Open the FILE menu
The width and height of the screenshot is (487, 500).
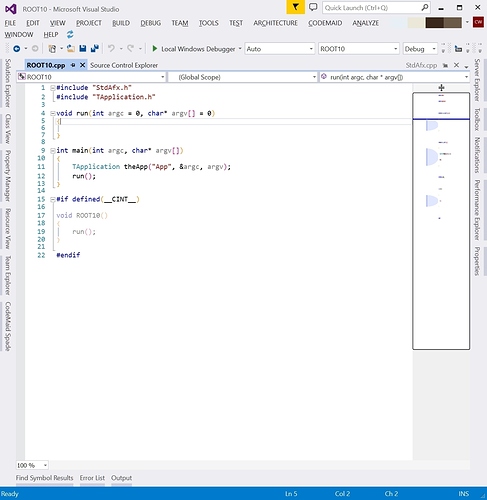(x=10, y=23)
